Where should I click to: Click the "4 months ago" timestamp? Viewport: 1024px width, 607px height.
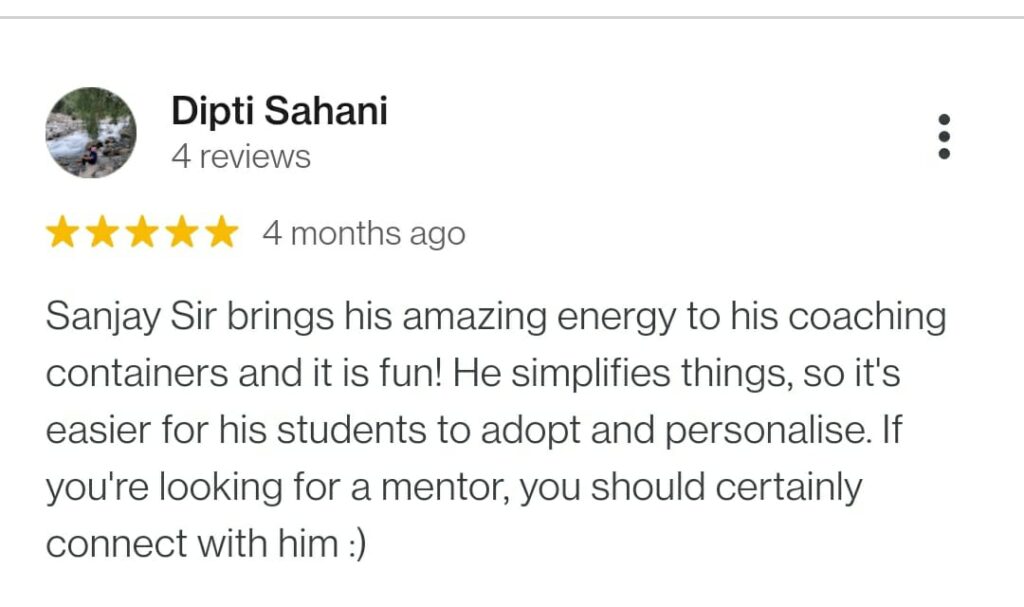coord(363,234)
